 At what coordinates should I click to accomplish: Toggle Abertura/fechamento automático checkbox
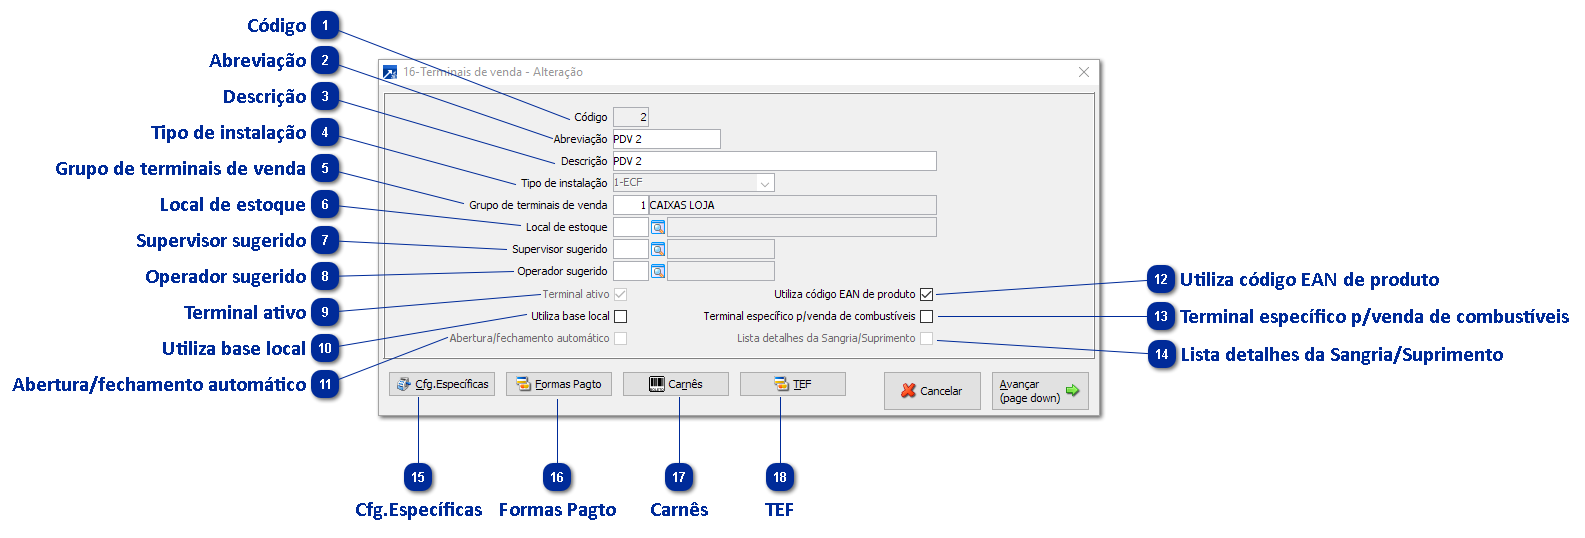(x=620, y=338)
